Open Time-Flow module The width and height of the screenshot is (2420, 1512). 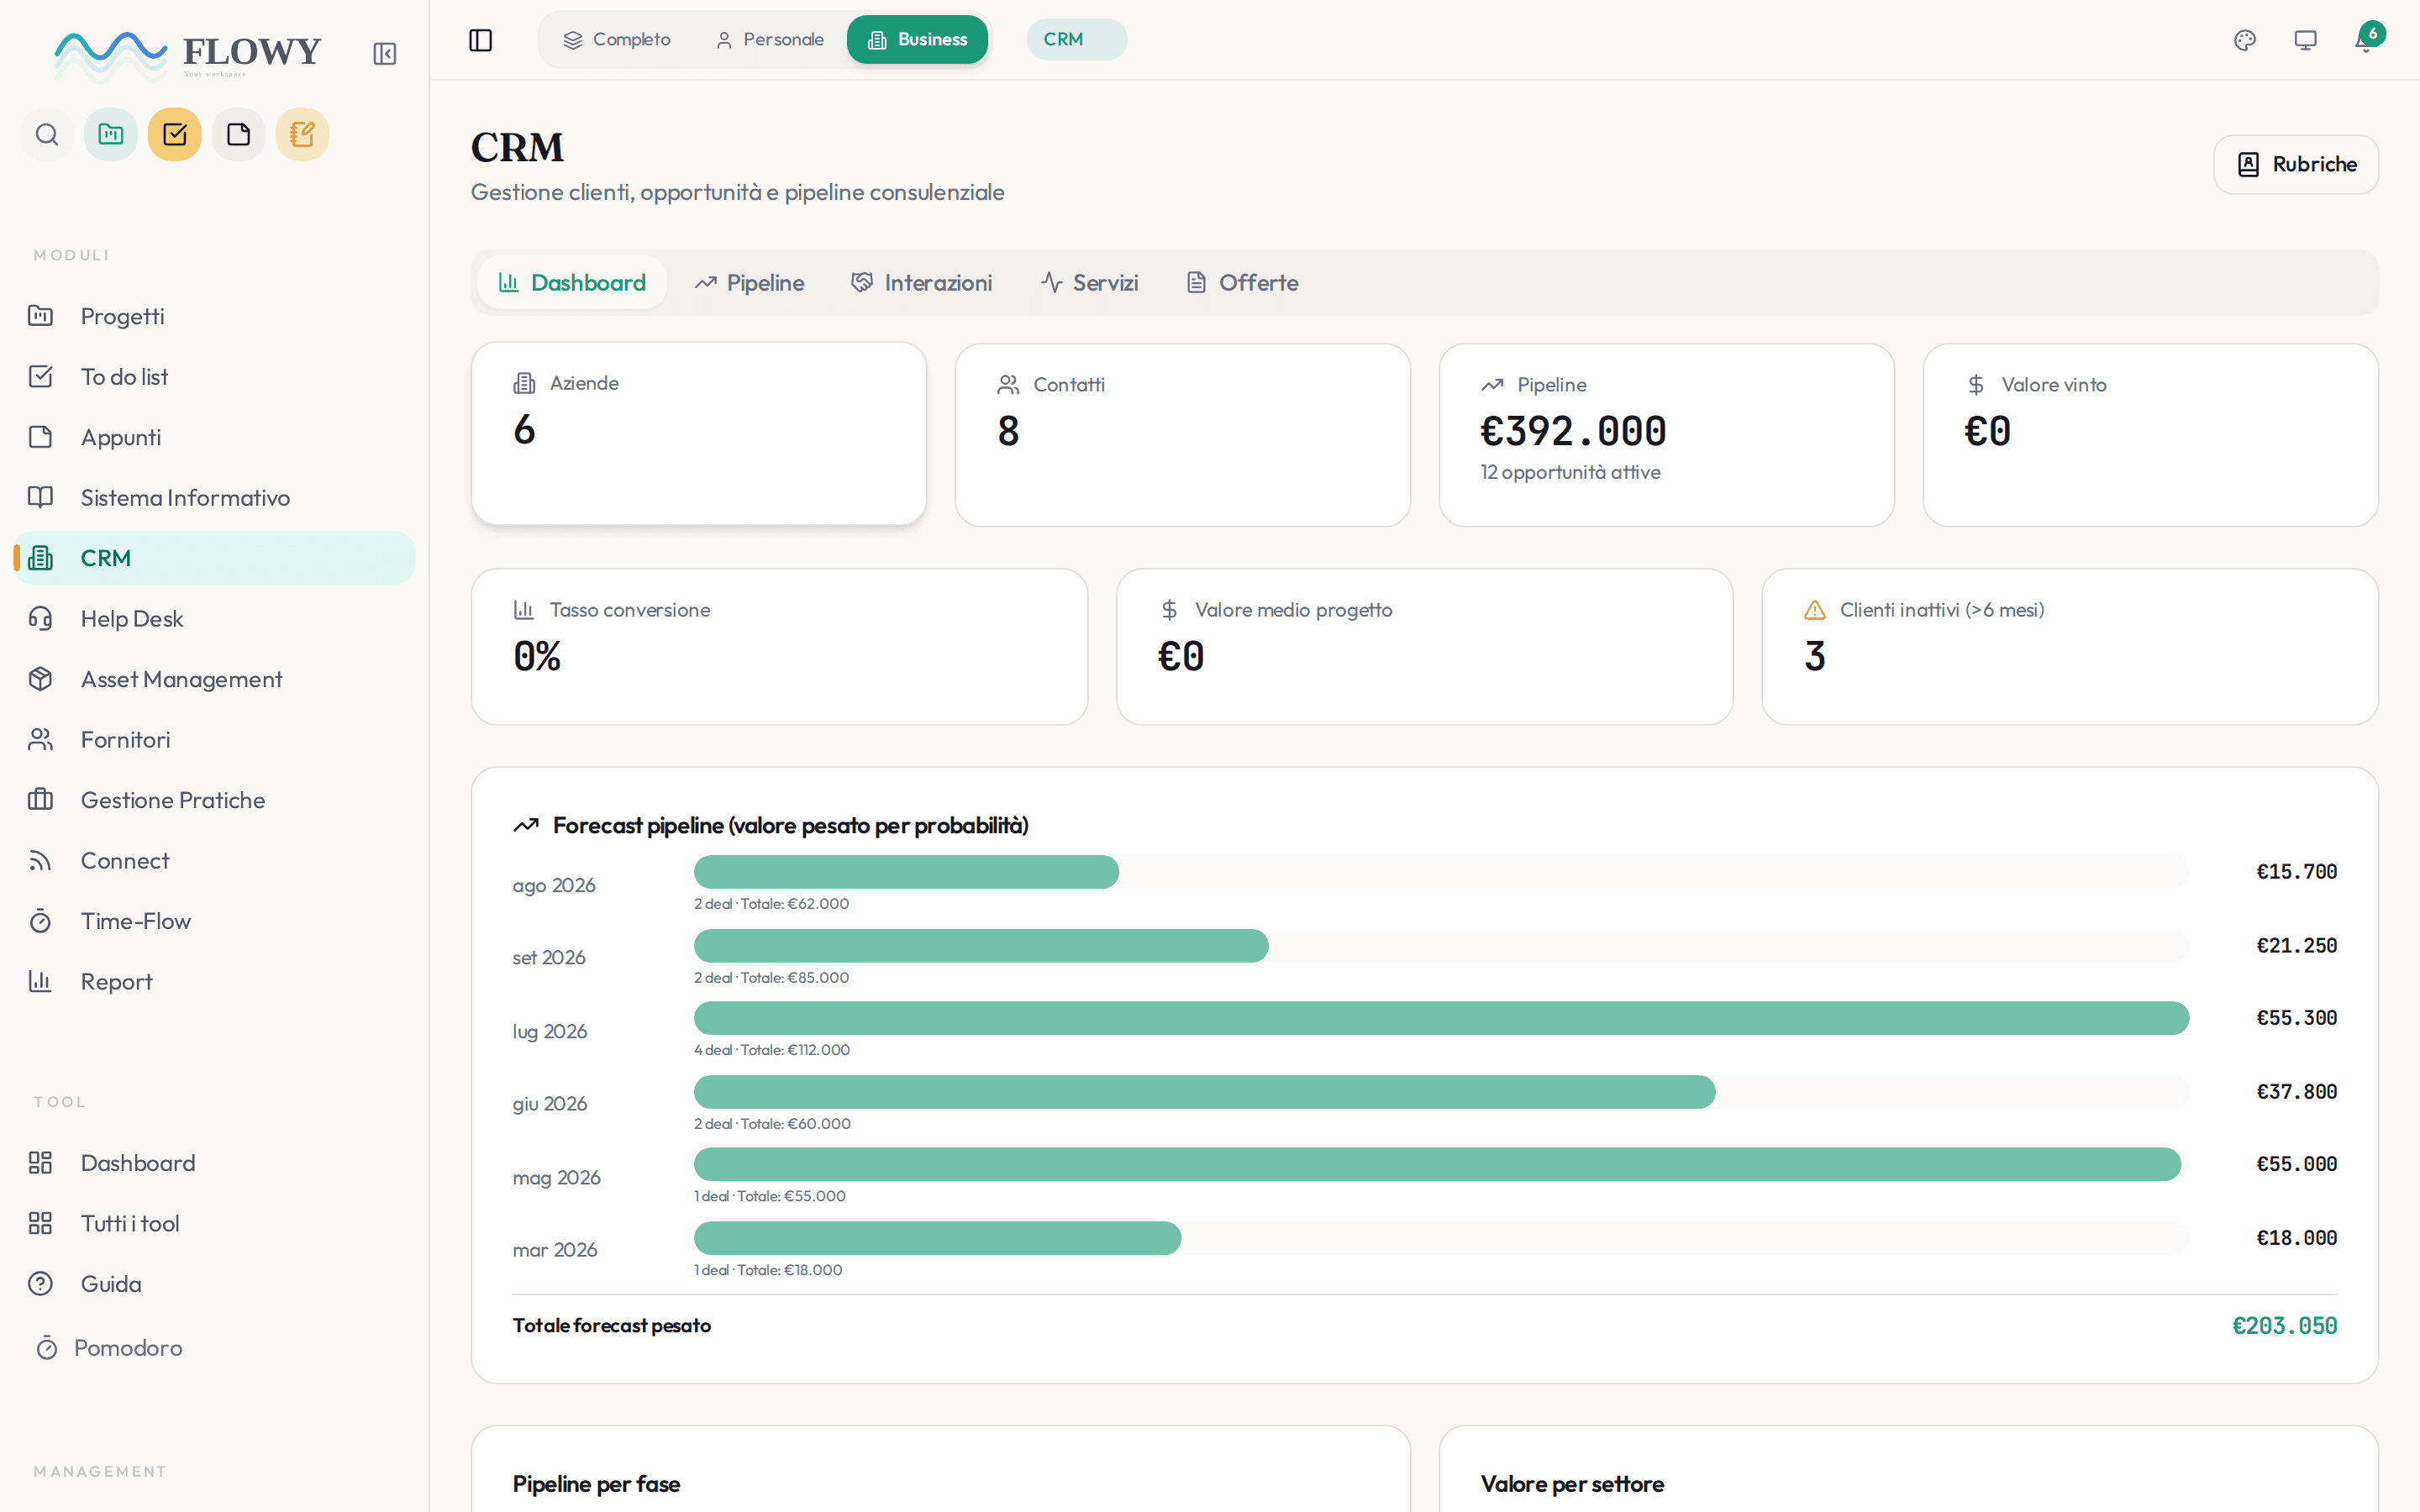click(x=214, y=921)
